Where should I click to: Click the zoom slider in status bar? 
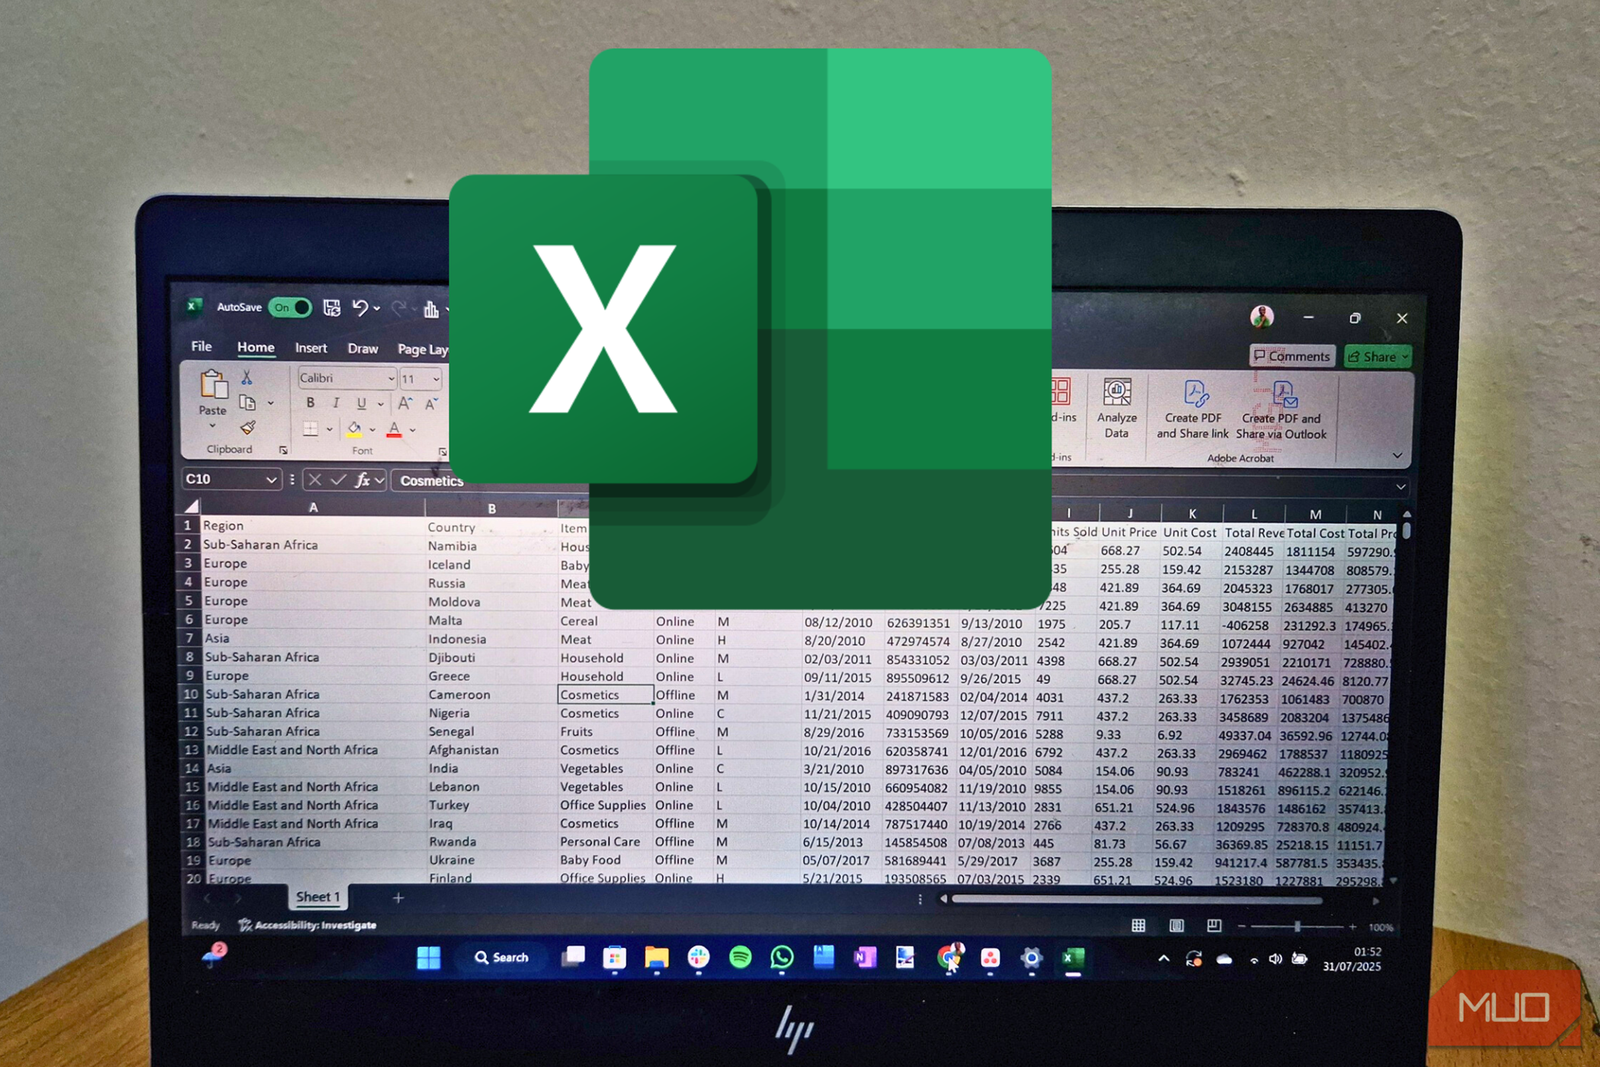(1296, 927)
